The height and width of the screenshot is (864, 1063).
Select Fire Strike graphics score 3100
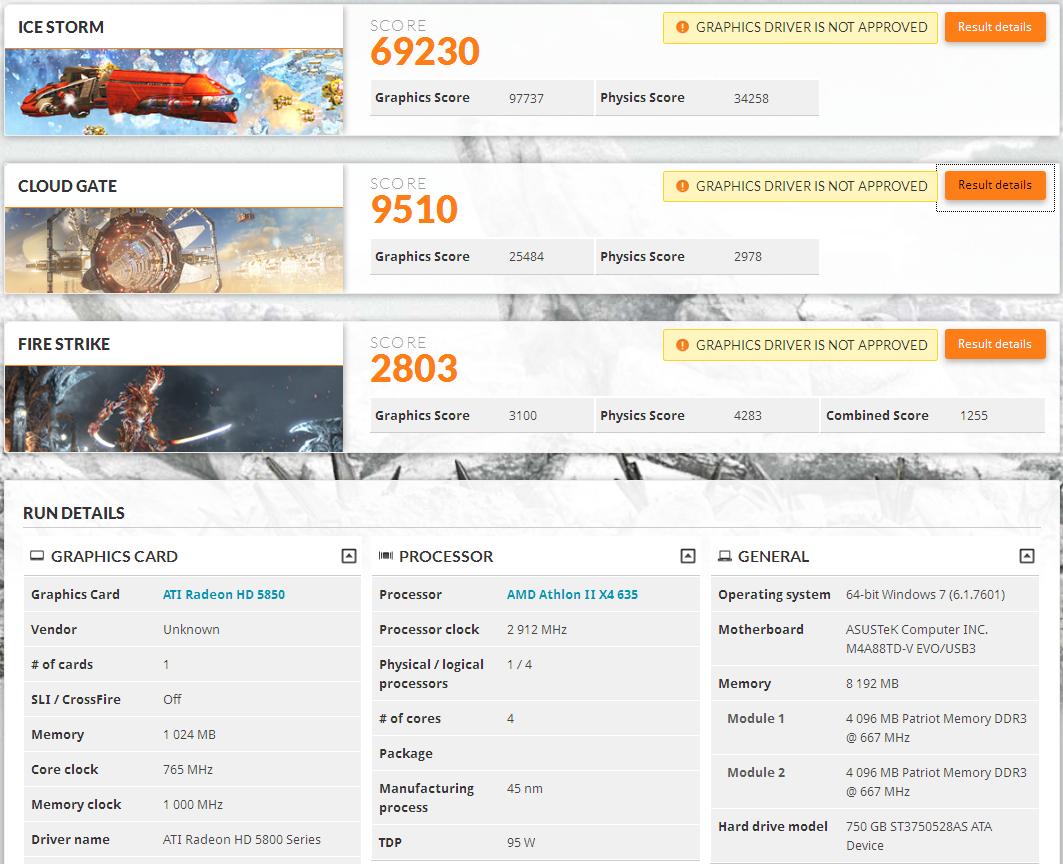point(523,416)
